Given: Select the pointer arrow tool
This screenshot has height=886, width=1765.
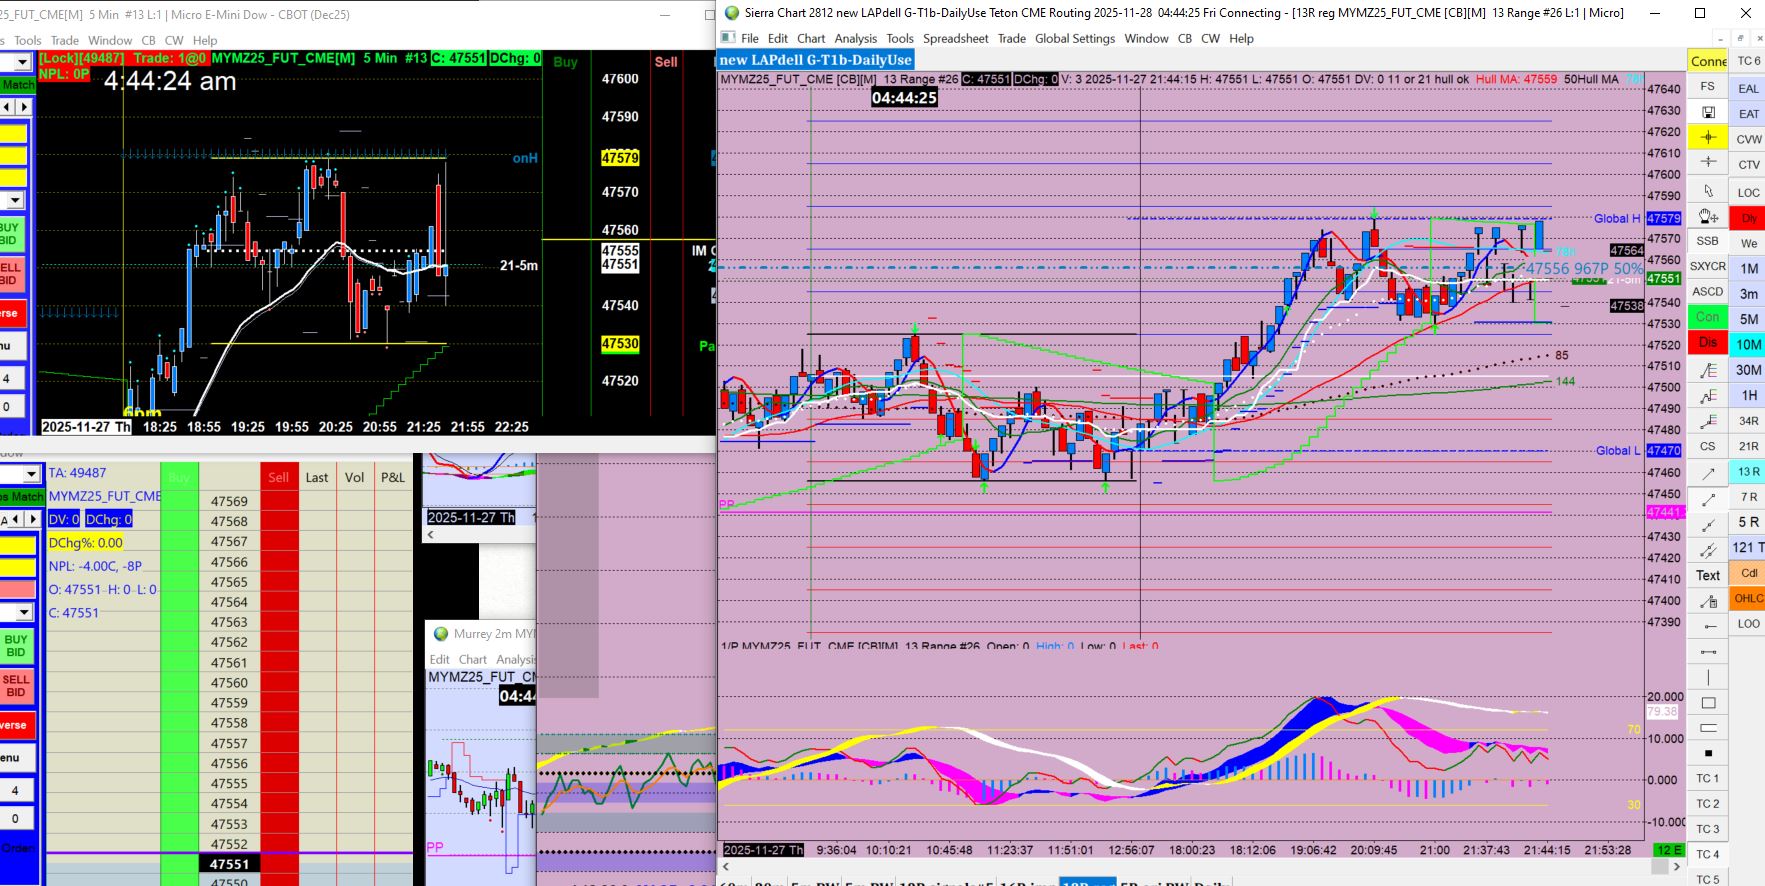Looking at the screenshot, I should [1708, 190].
